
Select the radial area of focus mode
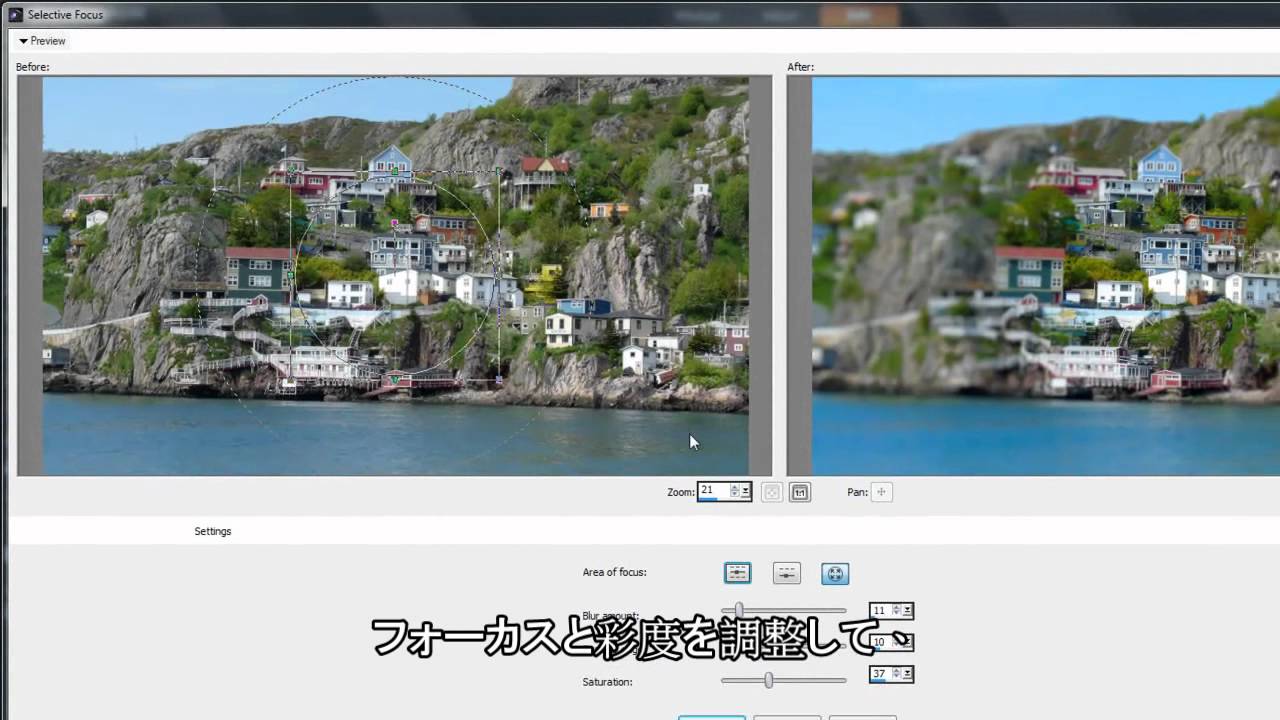pos(835,573)
